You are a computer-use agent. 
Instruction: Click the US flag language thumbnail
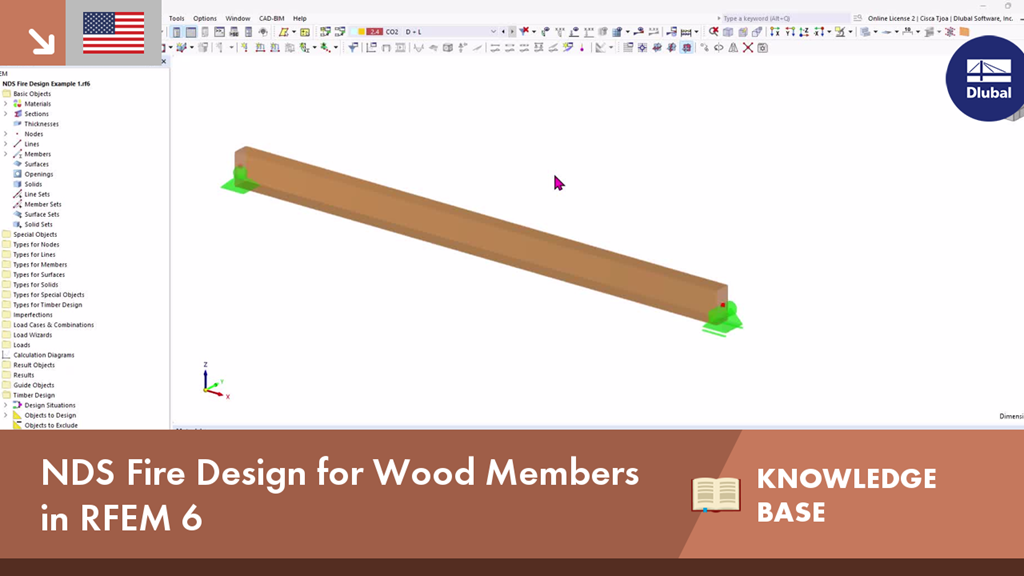(114, 33)
